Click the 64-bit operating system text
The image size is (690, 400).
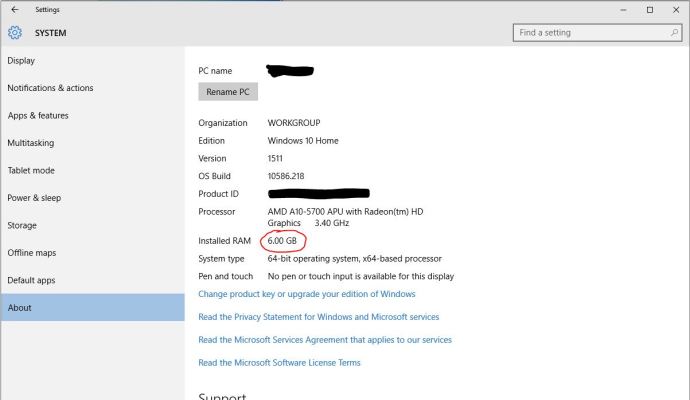pyautogui.click(x=355, y=259)
